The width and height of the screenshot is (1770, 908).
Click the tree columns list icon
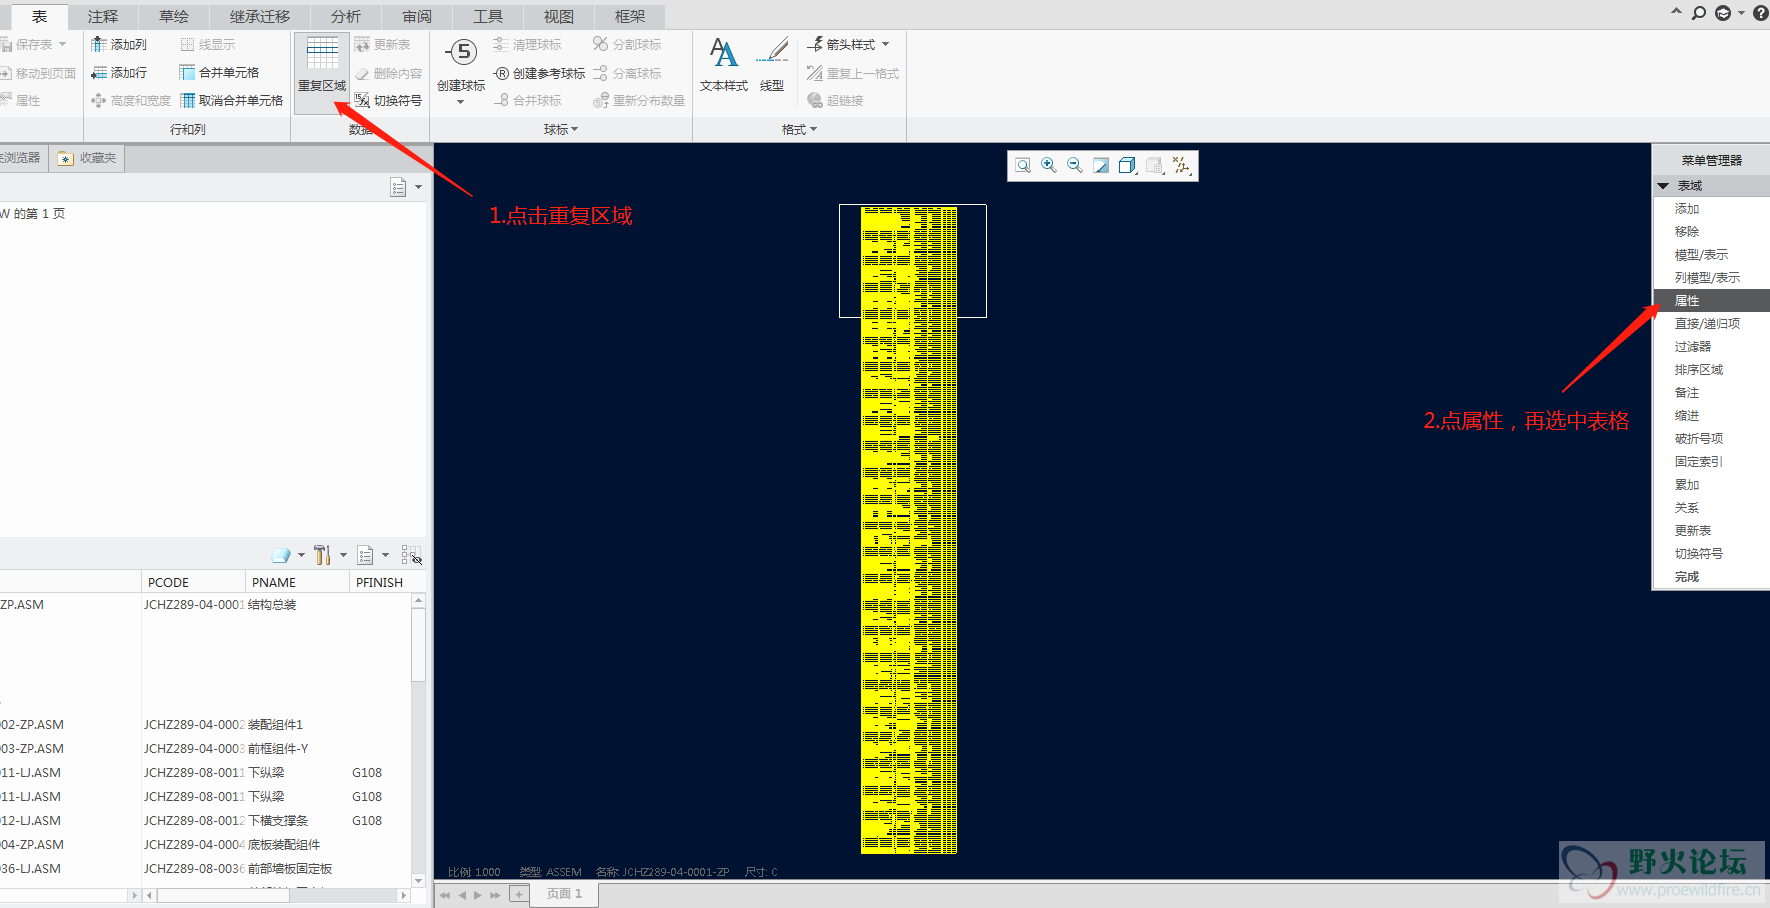pos(365,555)
